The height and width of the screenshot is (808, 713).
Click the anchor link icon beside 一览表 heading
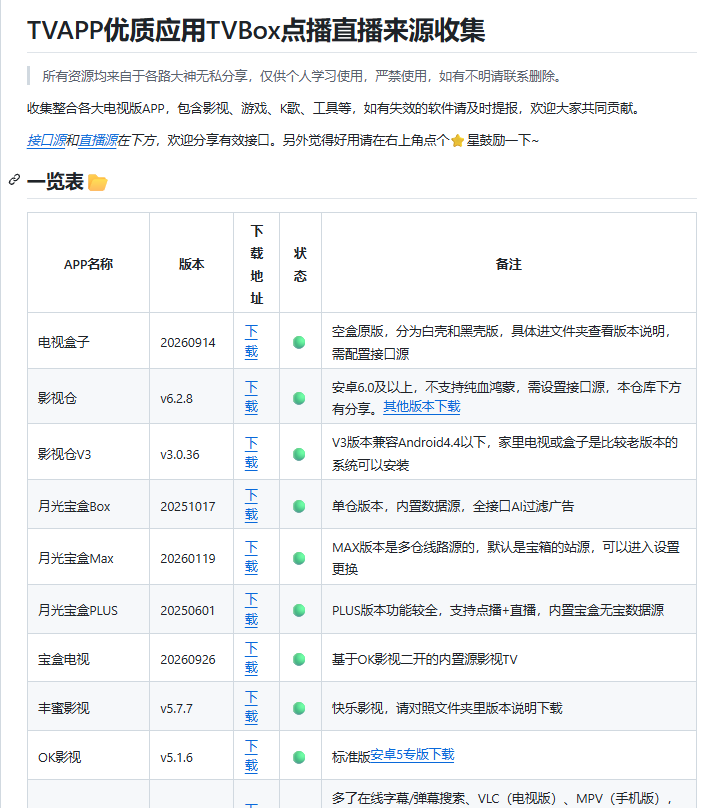click(x=14, y=180)
